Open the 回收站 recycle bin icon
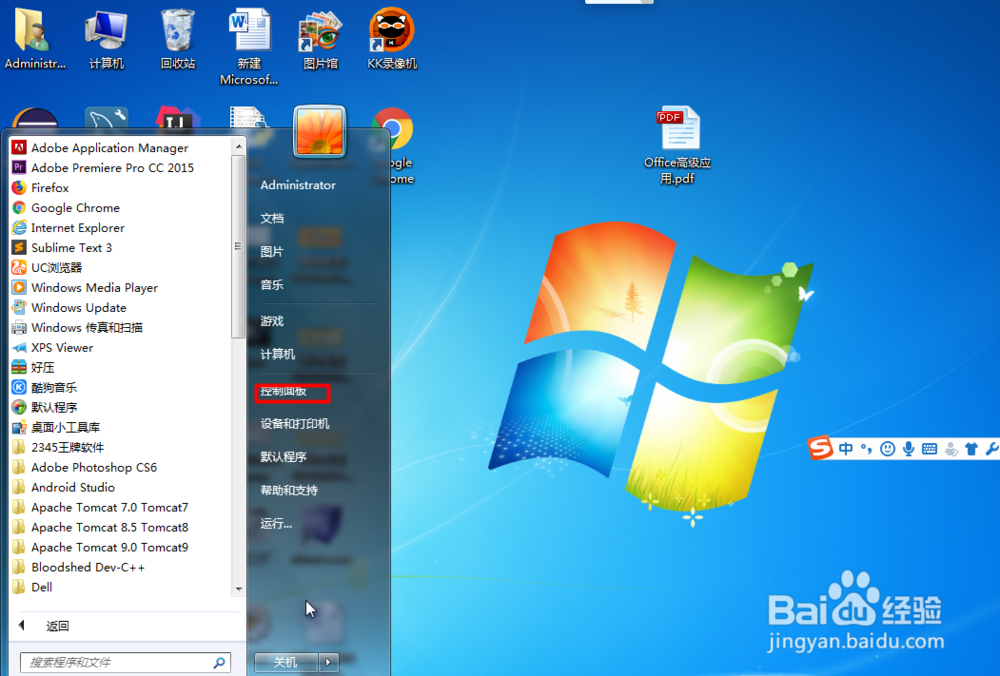Viewport: 1000px width, 676px height. click(x=178, y=38)
